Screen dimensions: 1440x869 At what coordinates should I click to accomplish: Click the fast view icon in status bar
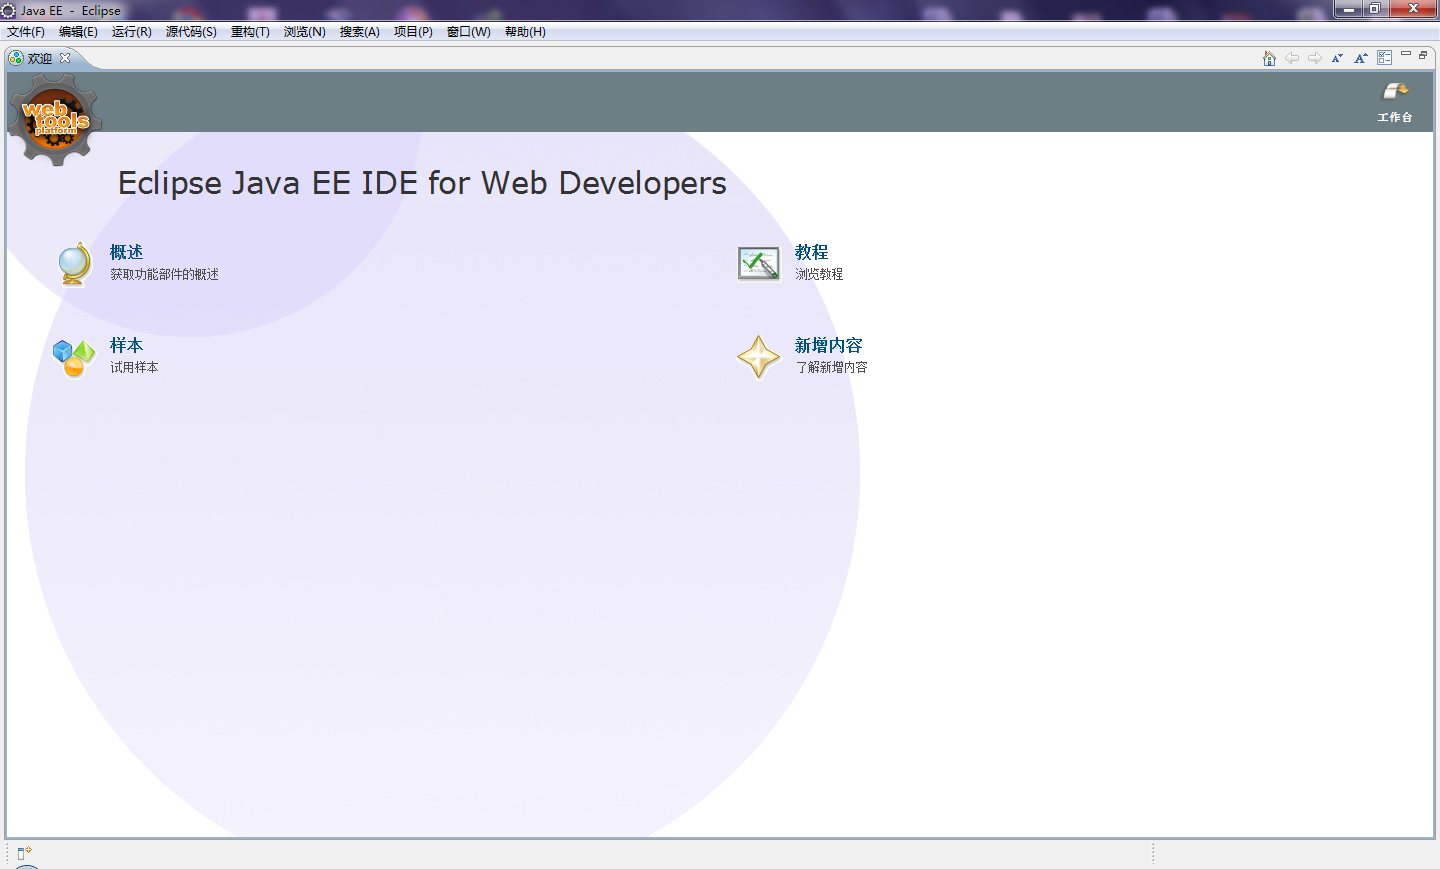(25, 853)
